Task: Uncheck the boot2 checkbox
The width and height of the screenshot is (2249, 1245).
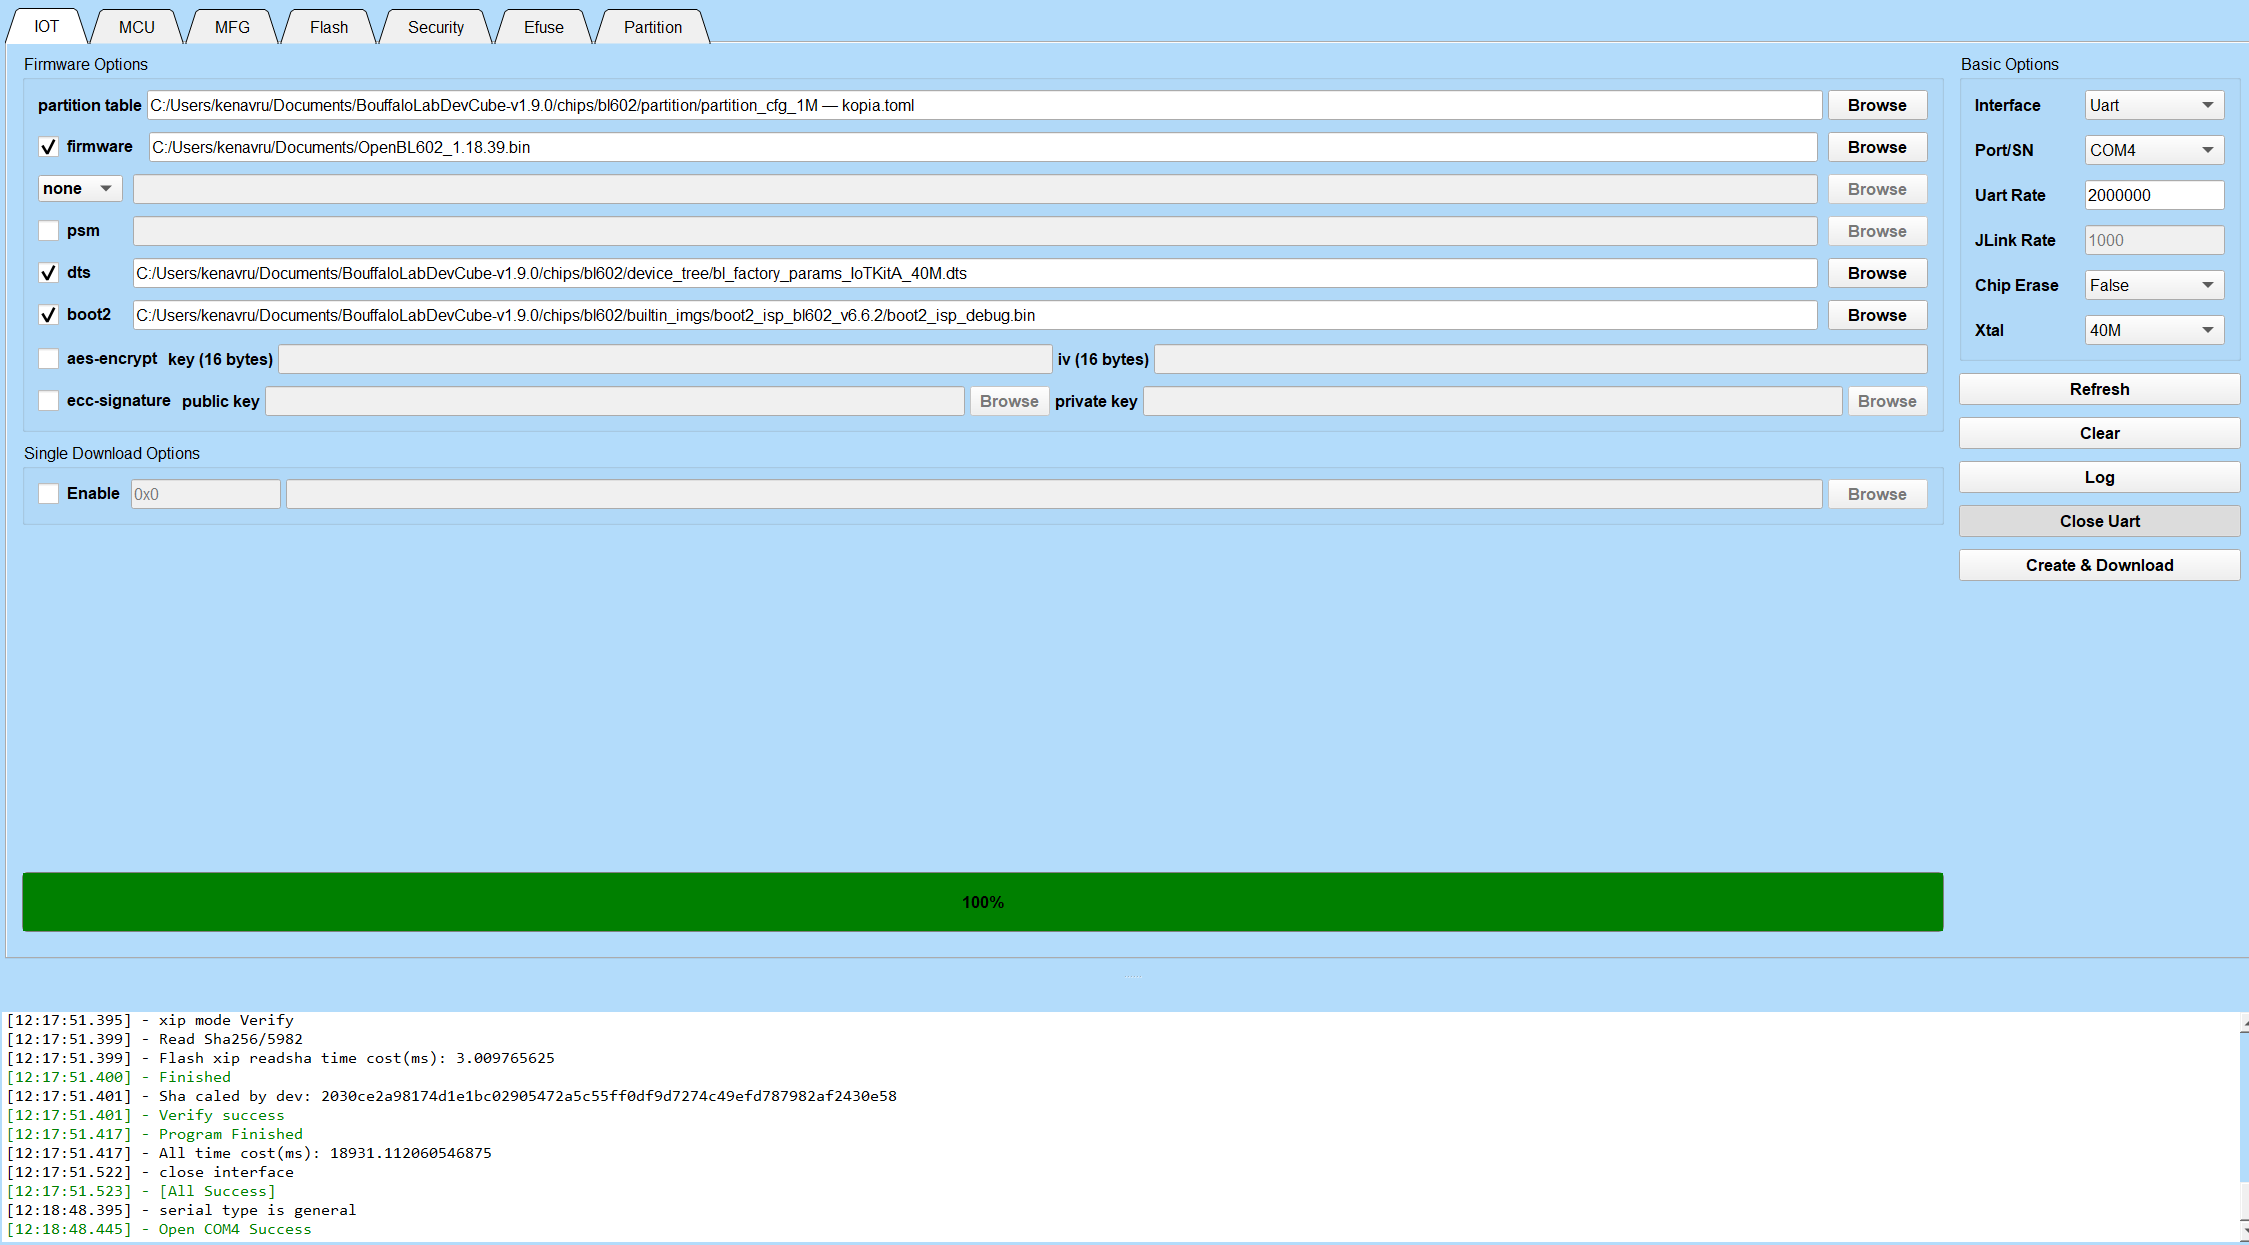Action: [48, 315]
